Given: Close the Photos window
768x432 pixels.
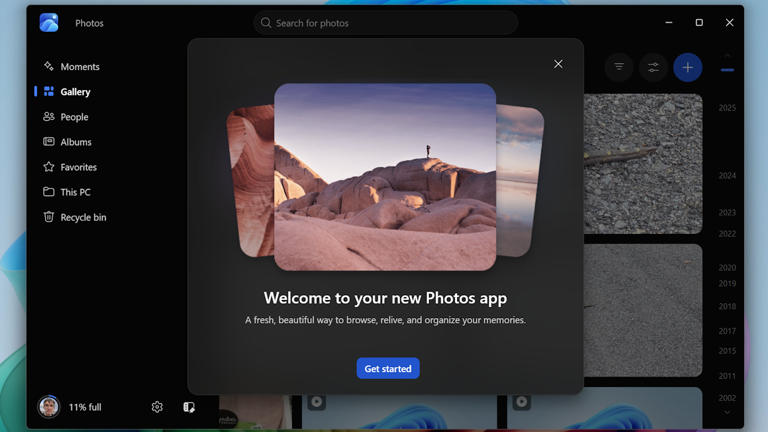Looking at the screenshot, I should [x=729, y=23].
